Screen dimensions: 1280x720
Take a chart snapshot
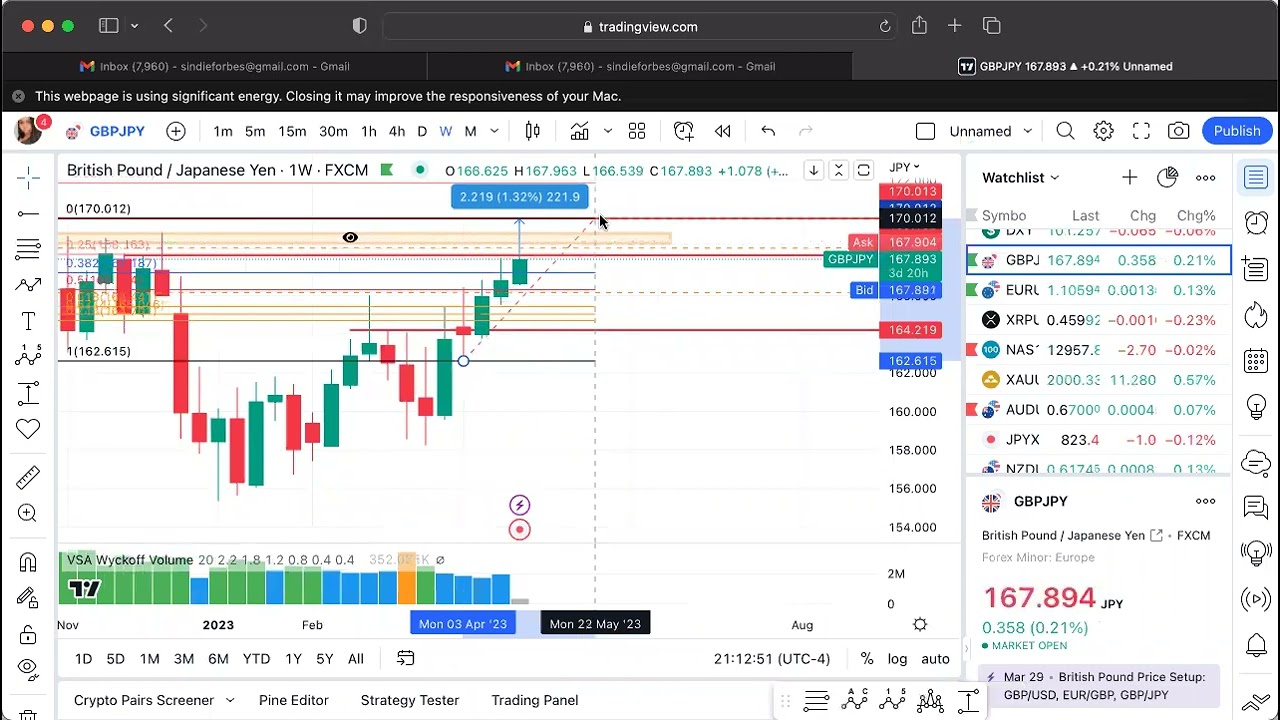click(1179, 131)
